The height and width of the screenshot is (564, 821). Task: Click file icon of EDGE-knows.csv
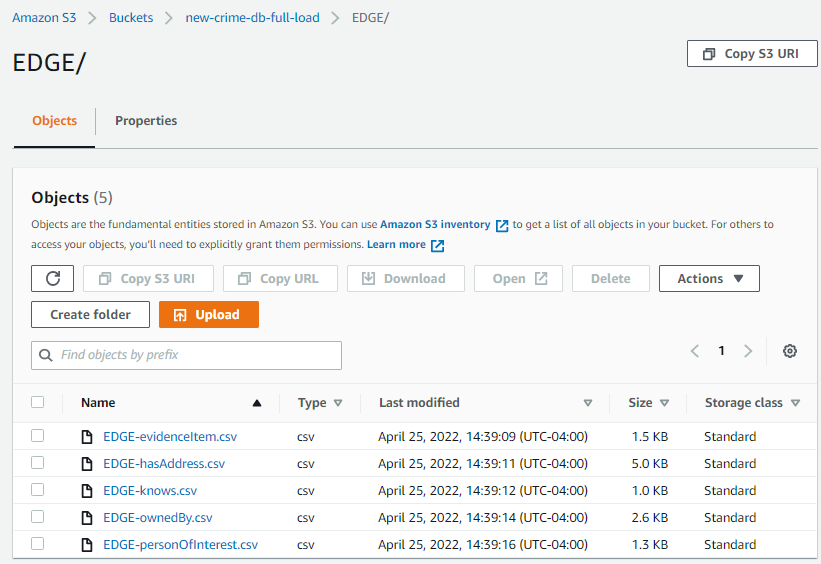[87, 491]
